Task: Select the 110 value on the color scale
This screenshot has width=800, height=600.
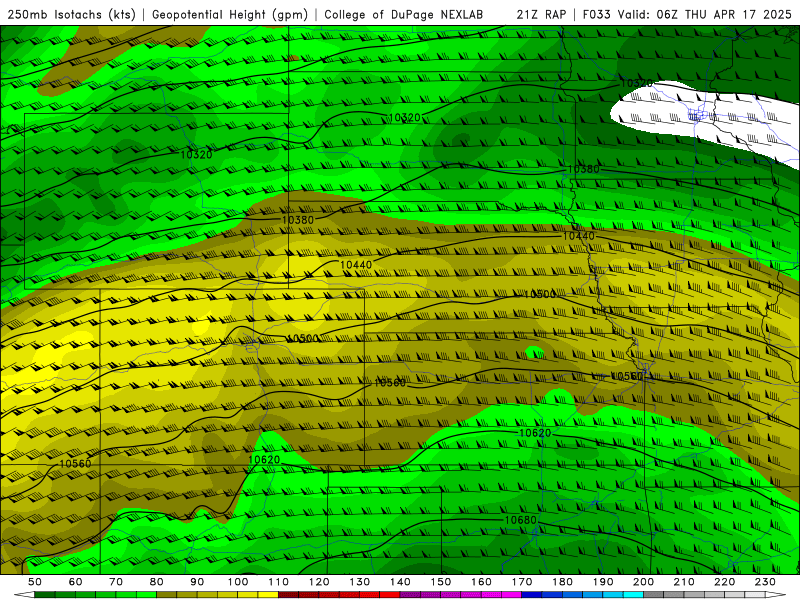Action: point(278,582)
